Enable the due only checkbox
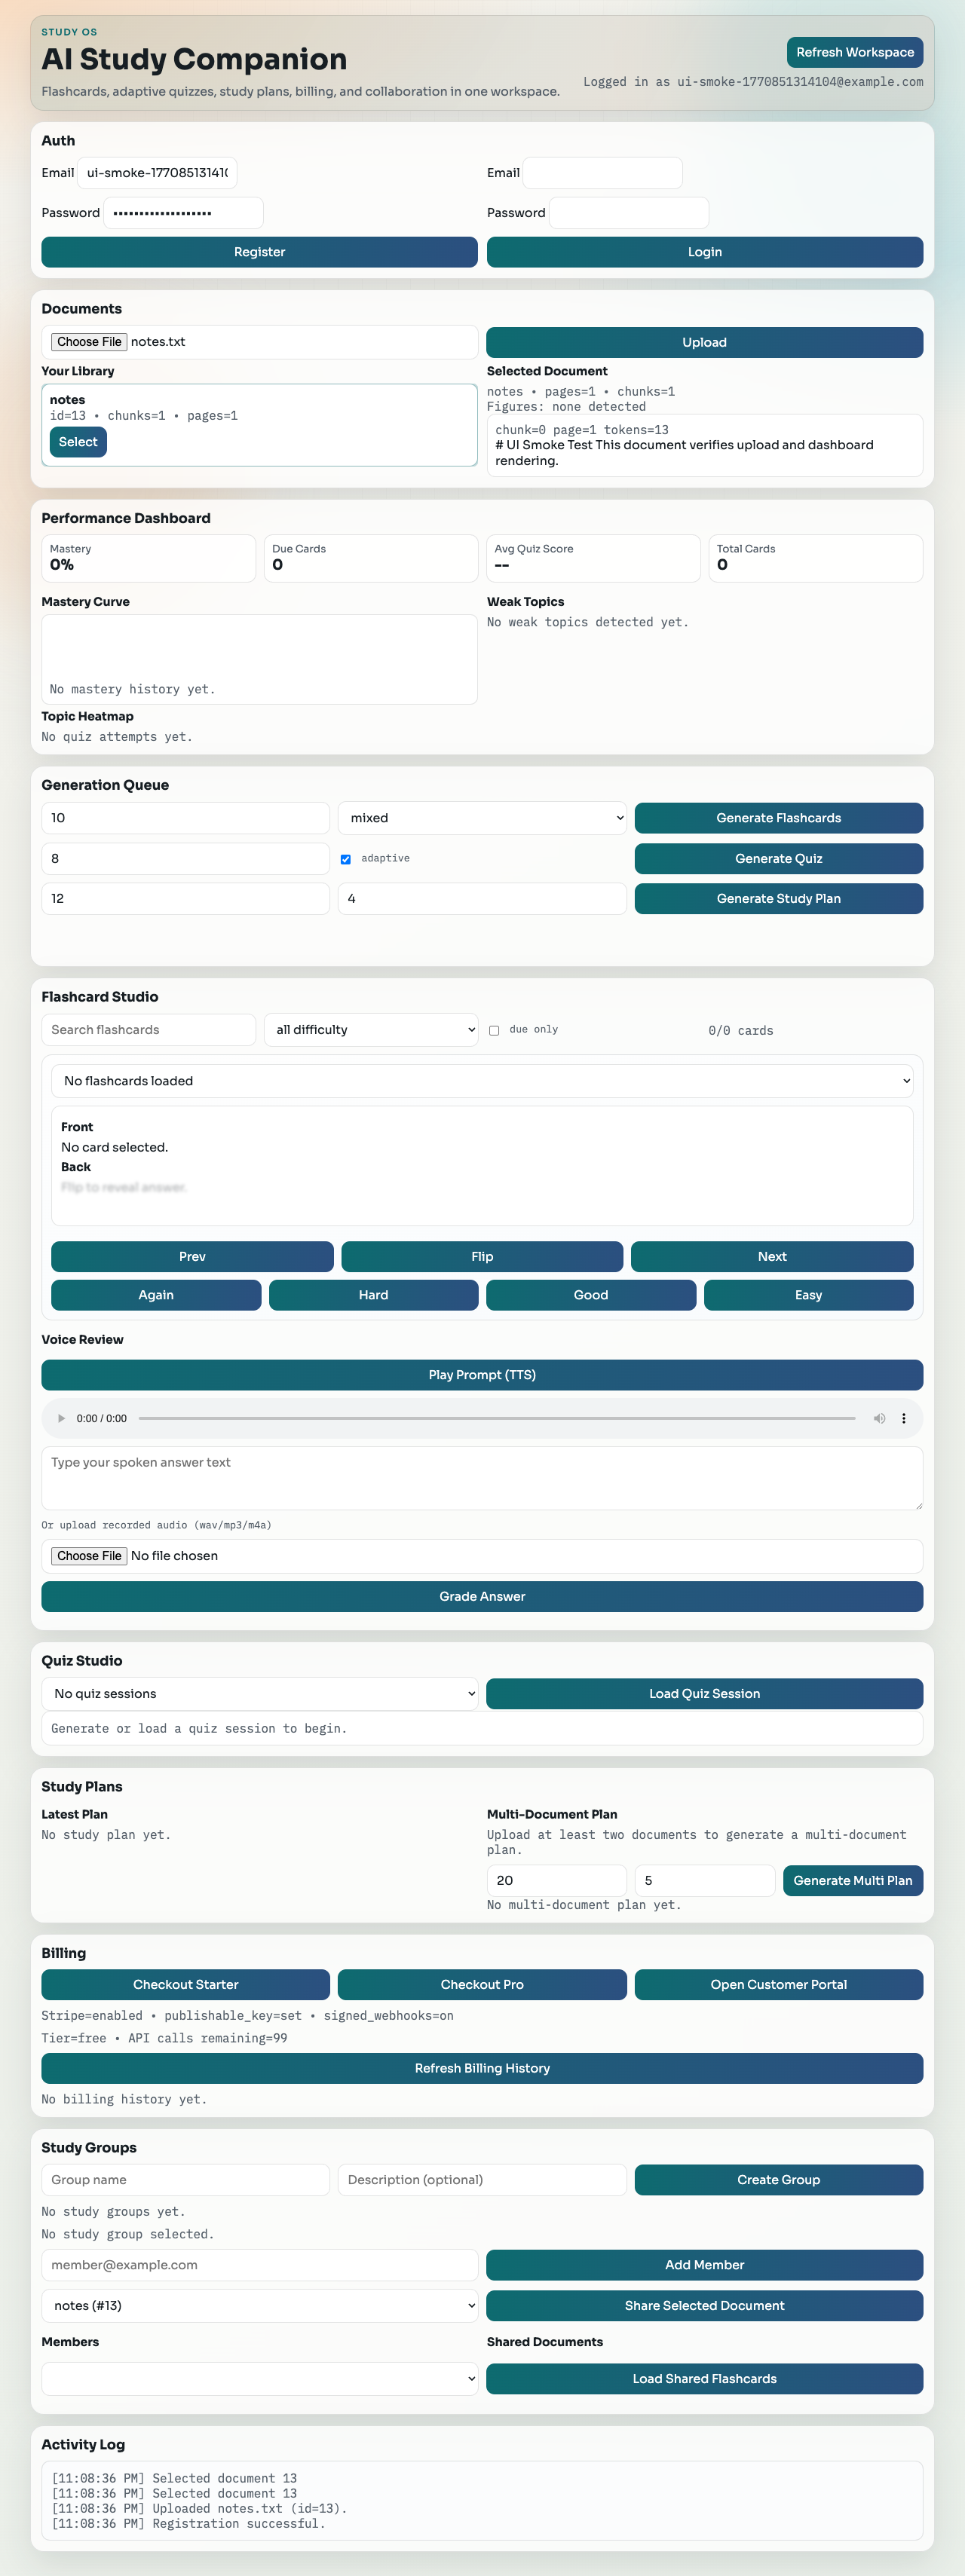This screenshot has width=965, height=2576. coord(494,1030)
